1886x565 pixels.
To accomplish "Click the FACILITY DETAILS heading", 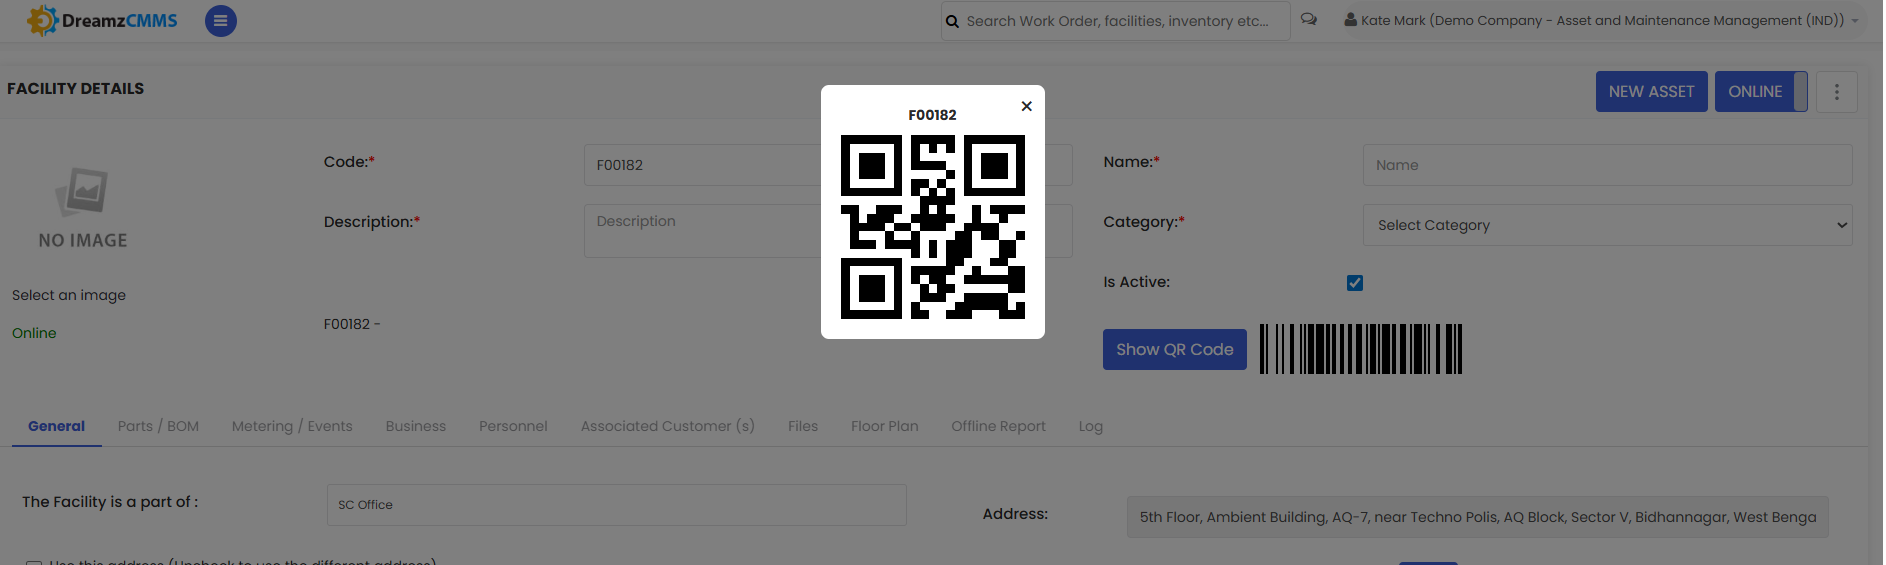I will [x=76, y=89].
